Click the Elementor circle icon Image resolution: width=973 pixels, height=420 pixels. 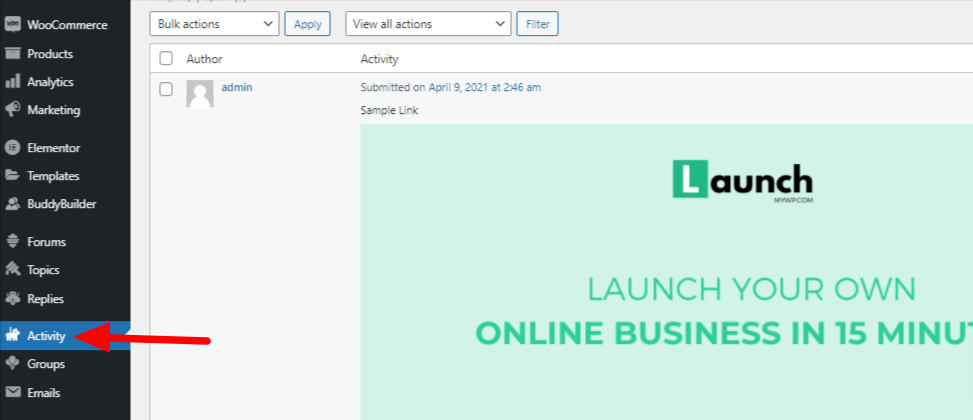12,148
